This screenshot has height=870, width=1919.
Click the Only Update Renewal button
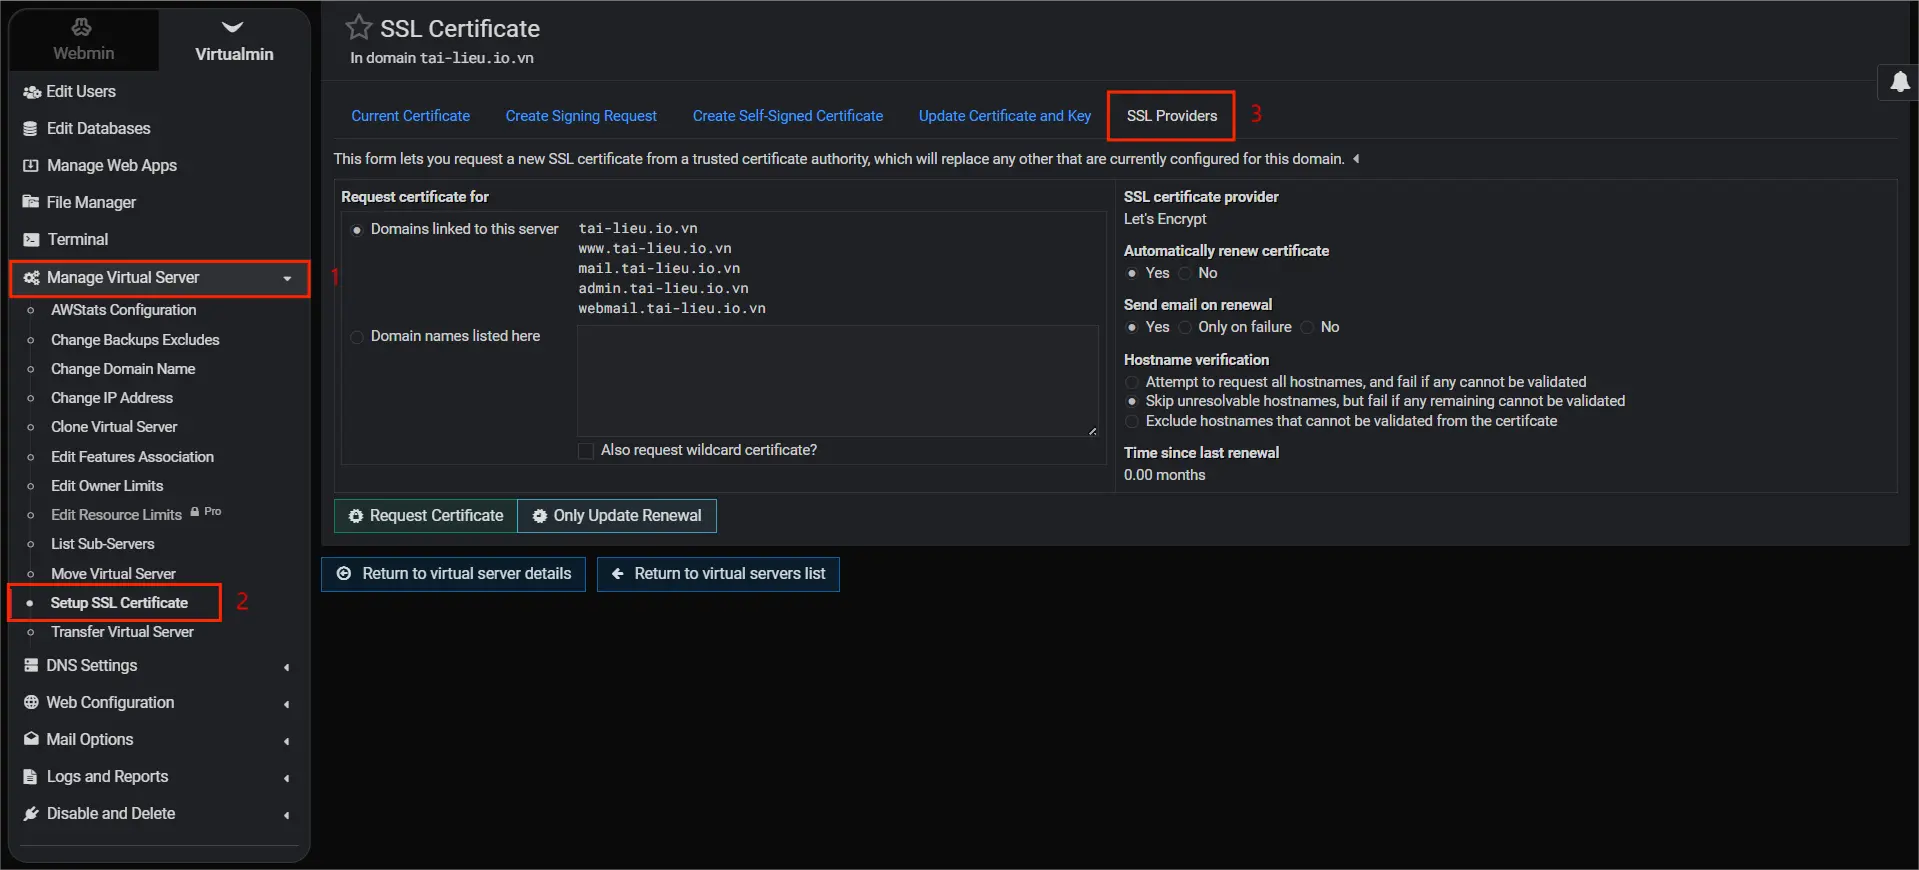[x=617, y=516]
